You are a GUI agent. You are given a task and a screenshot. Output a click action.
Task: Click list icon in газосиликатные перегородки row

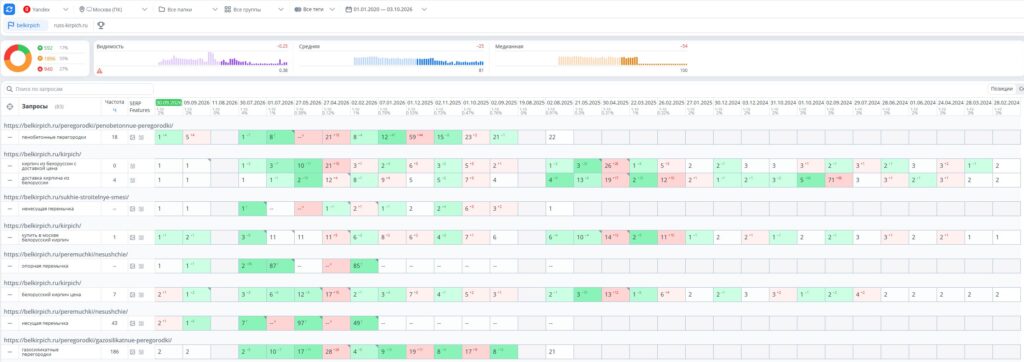tap(141, 351)
